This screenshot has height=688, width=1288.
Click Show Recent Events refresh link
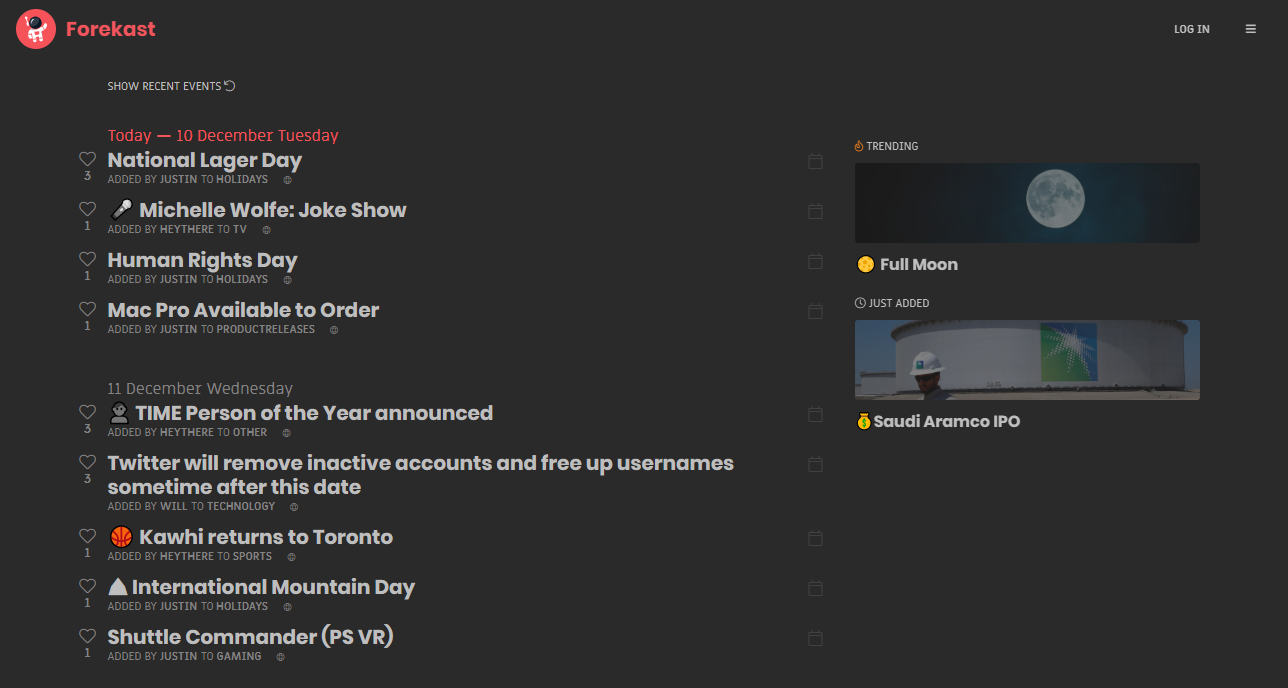click(171, 86)
